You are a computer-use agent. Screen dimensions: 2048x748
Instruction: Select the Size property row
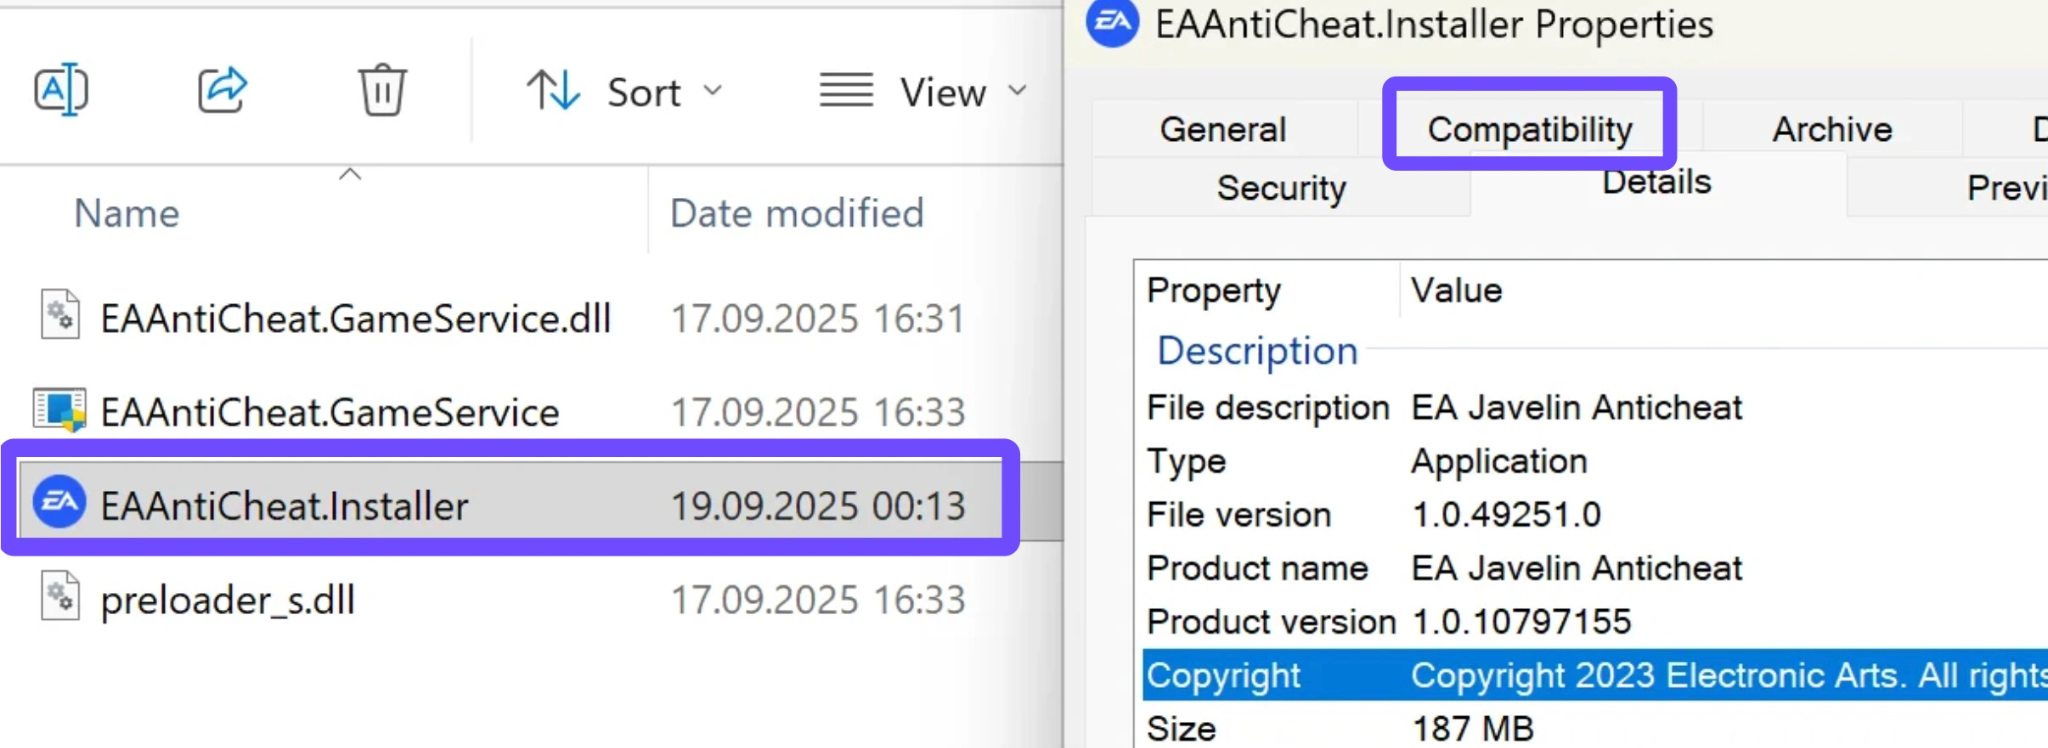(1595, 728)
